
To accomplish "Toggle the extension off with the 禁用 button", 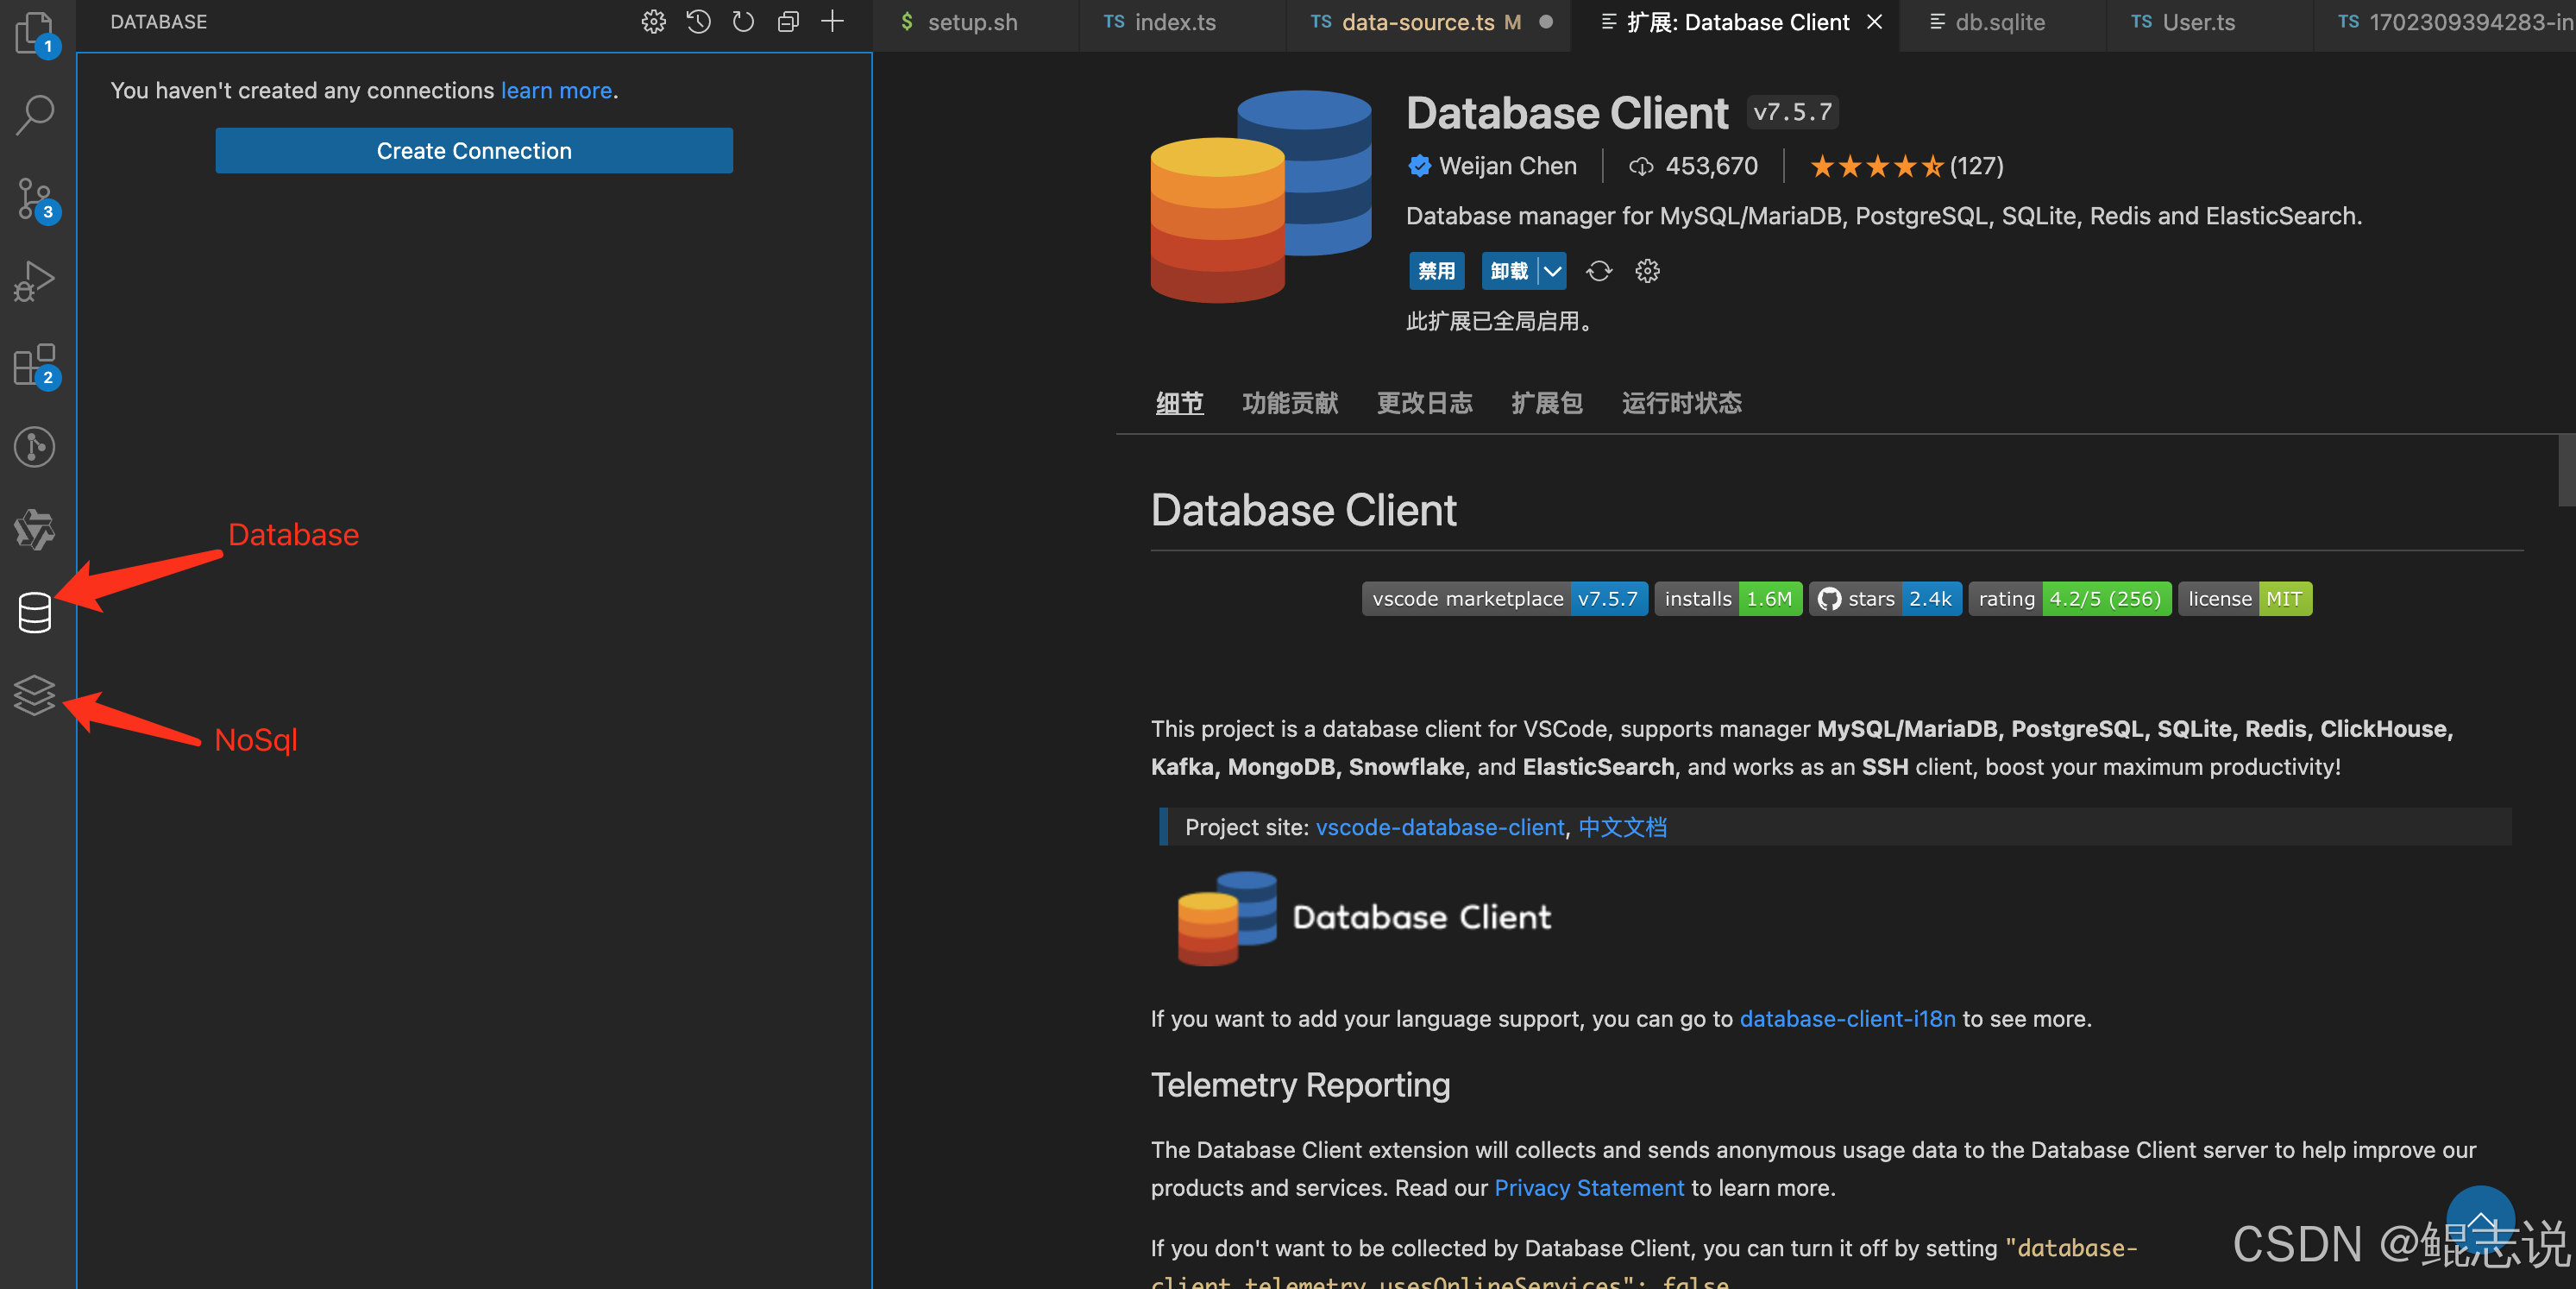I will coord(1436,270).
